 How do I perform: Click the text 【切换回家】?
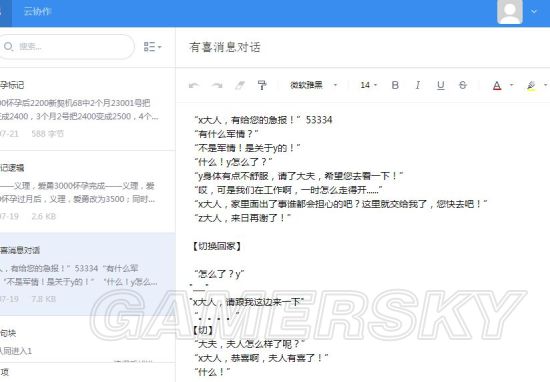[x=217, y=246]
